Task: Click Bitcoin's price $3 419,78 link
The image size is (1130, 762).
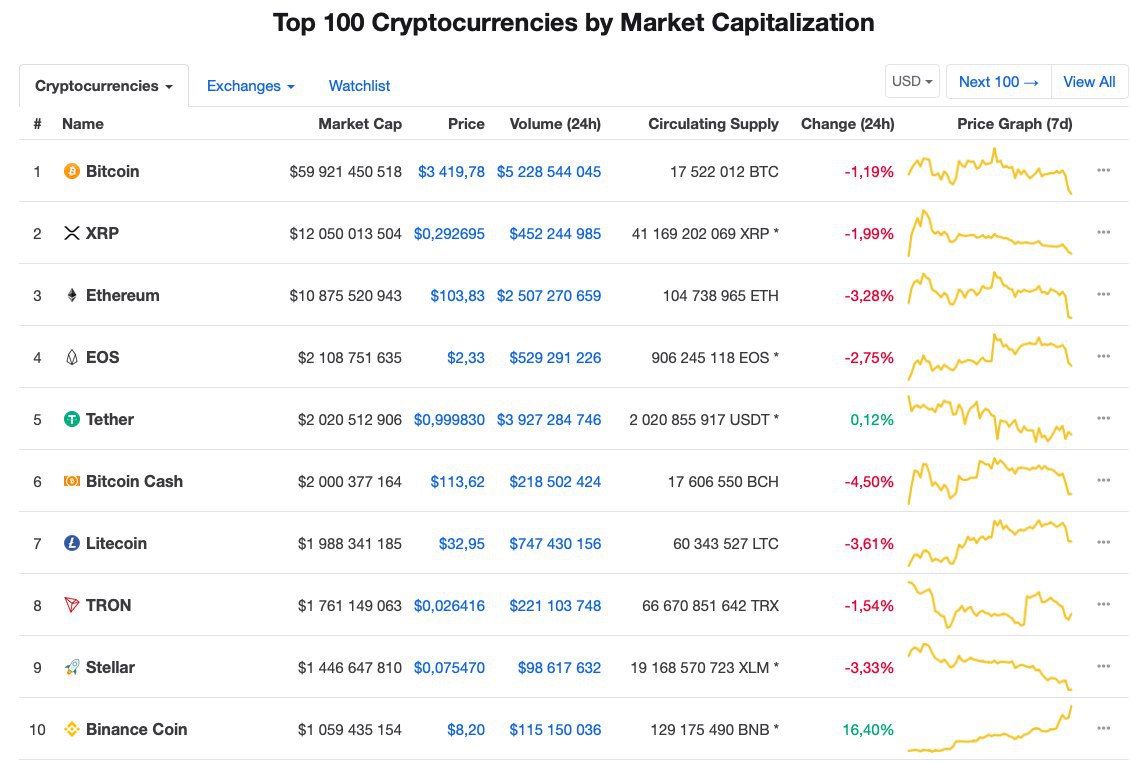Action: [x=451, y=171]
